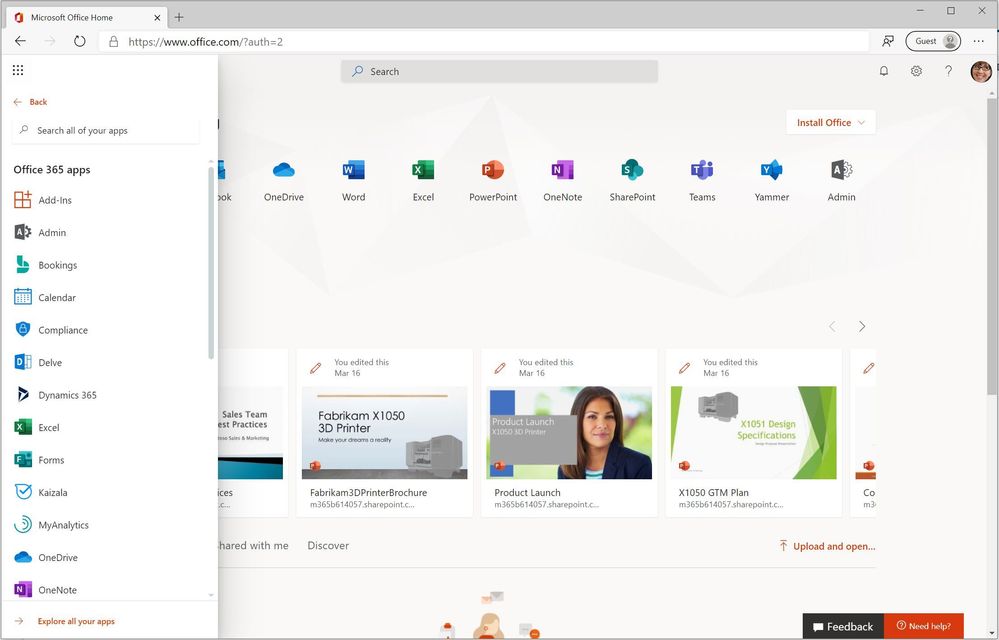Screen dimensions: 999x640
Task: Launch SharePoint from the home page
Action: (632, 170)
